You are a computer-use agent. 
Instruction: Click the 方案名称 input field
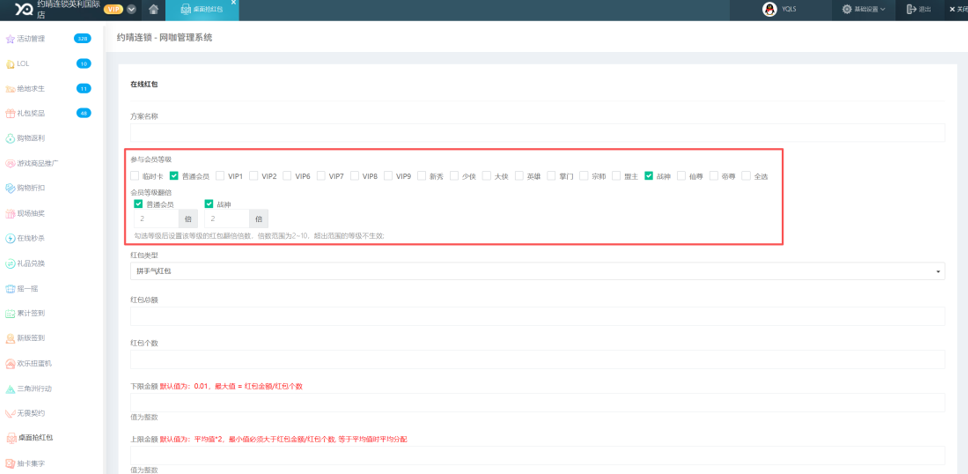tap(537, 133)
